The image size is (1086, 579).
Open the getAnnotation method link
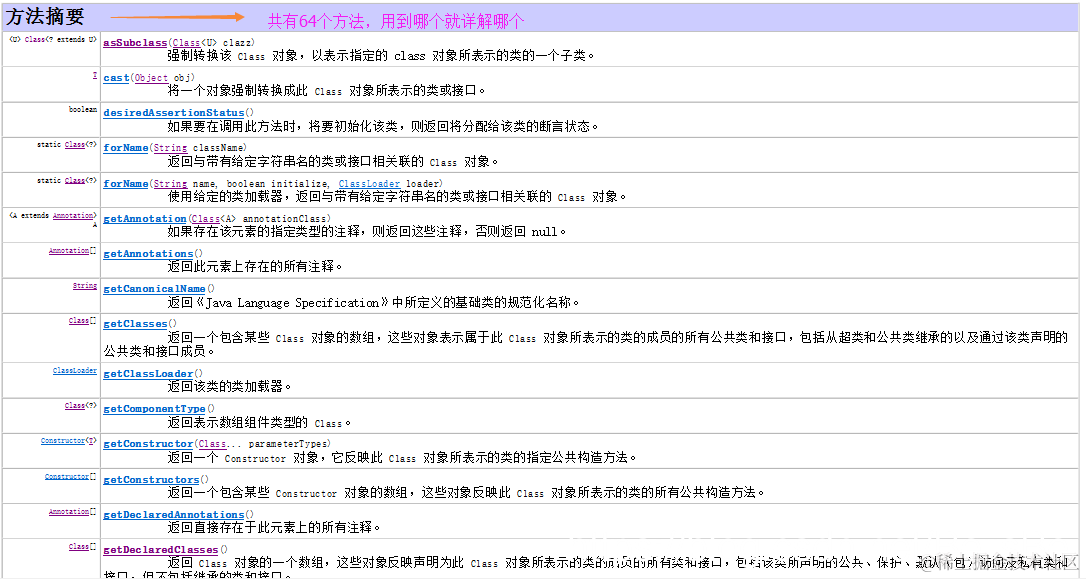click(x=145, y=219)
